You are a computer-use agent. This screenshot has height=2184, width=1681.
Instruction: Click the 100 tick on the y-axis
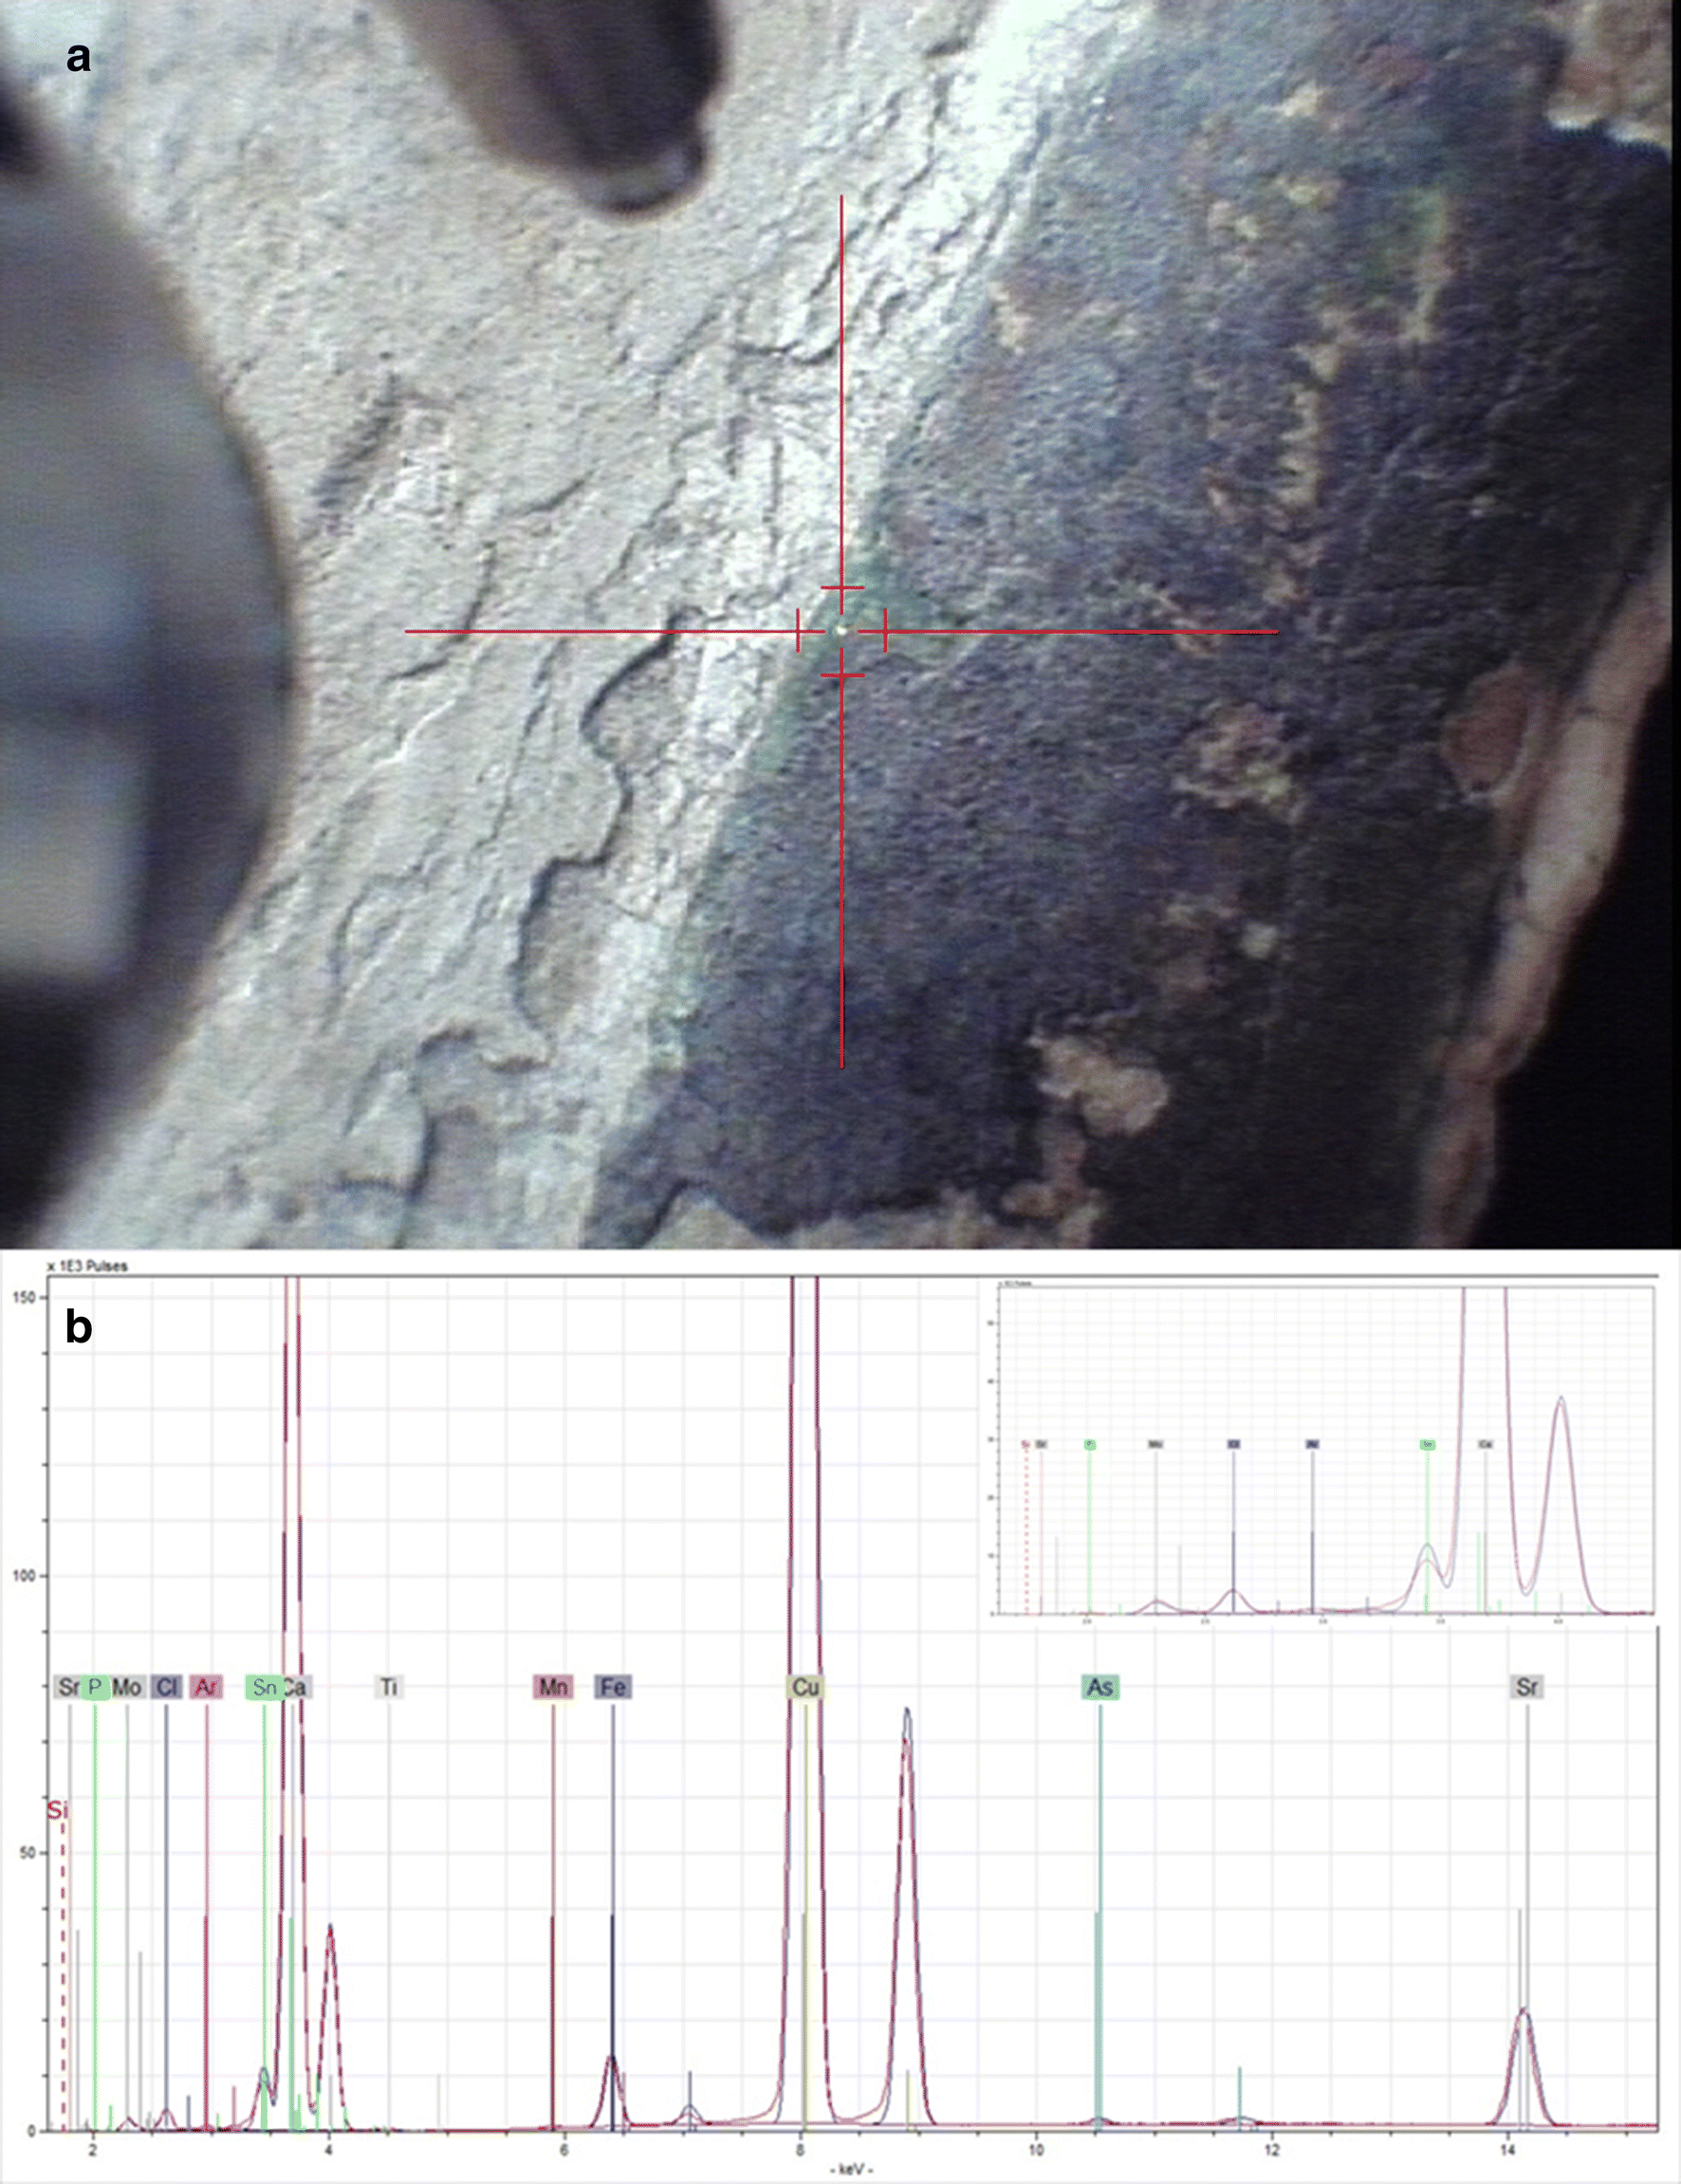25,1576
